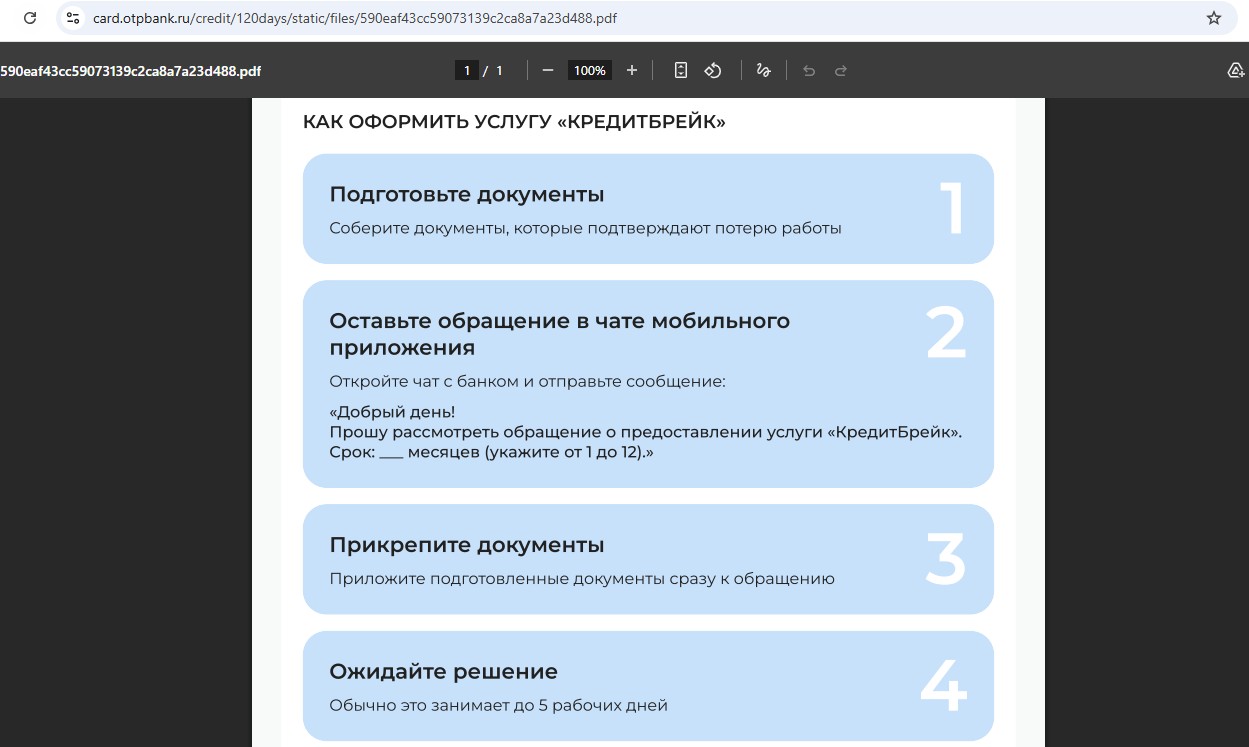Viewport: 1249px width, 747px height.
Task: Click the fit to page icon
Action: click(x=681, y=70)
